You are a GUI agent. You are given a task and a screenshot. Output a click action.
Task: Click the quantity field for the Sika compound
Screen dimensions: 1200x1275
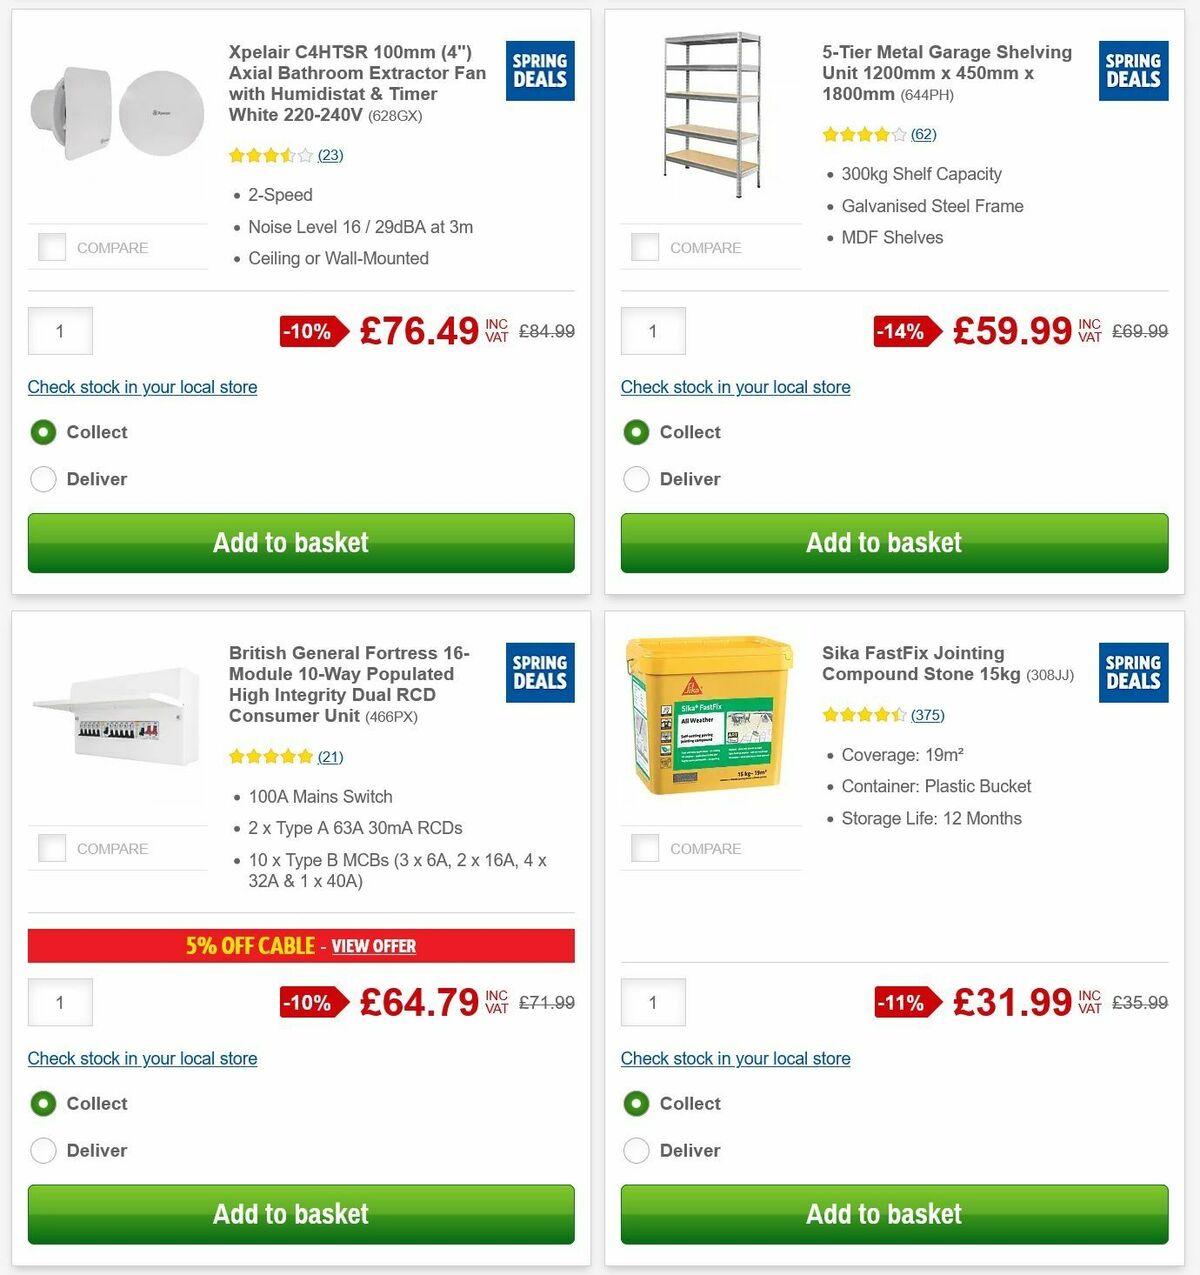point(653,1002)
